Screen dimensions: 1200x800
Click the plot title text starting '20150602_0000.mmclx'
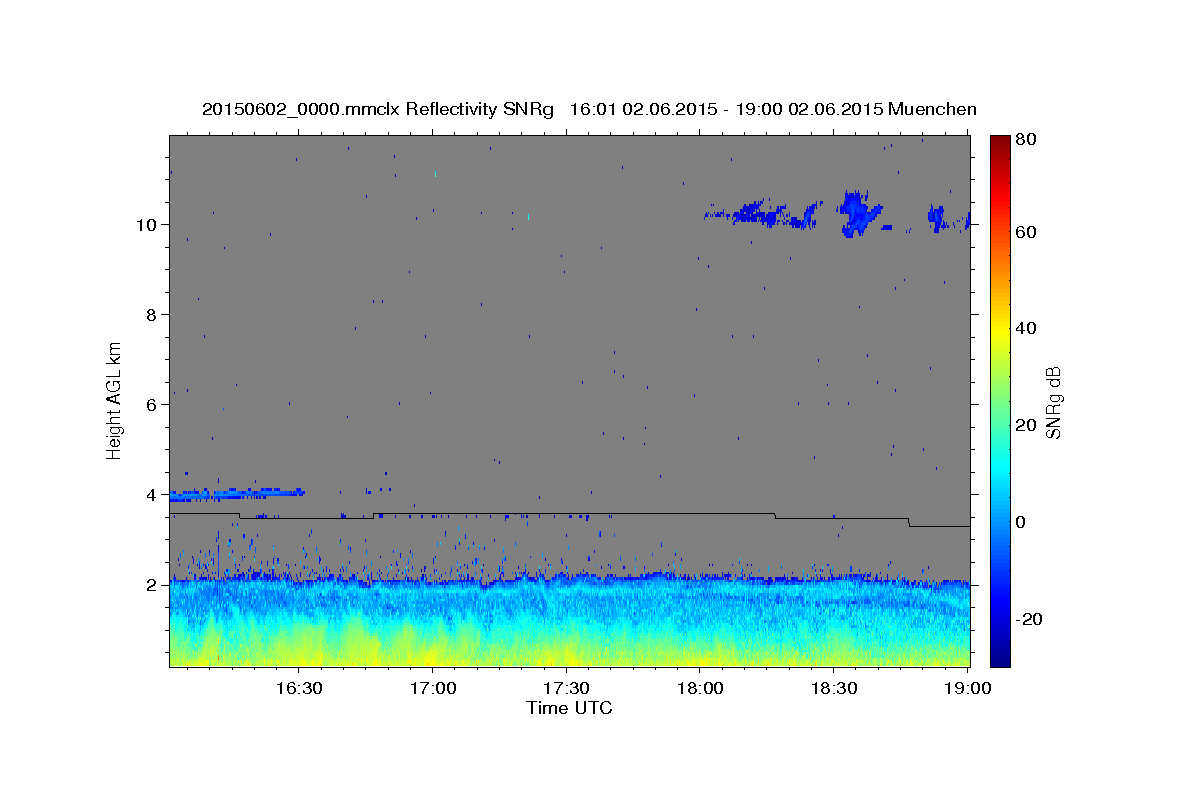pyautogui.click(x=589, y=109)
